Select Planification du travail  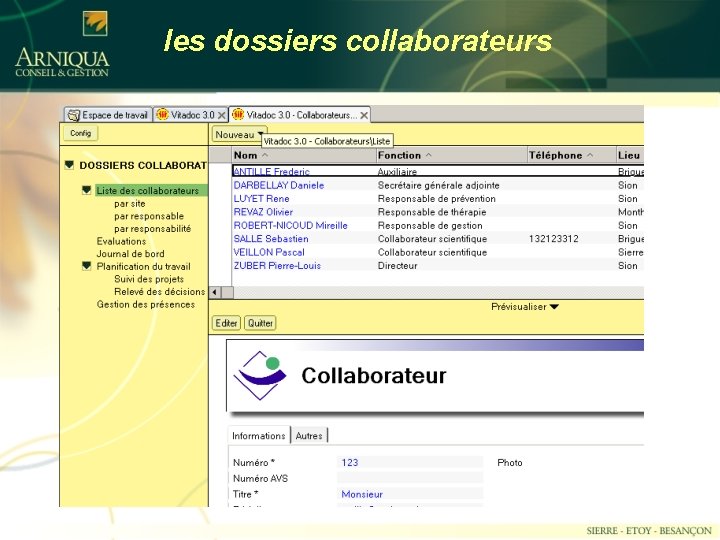143,266
